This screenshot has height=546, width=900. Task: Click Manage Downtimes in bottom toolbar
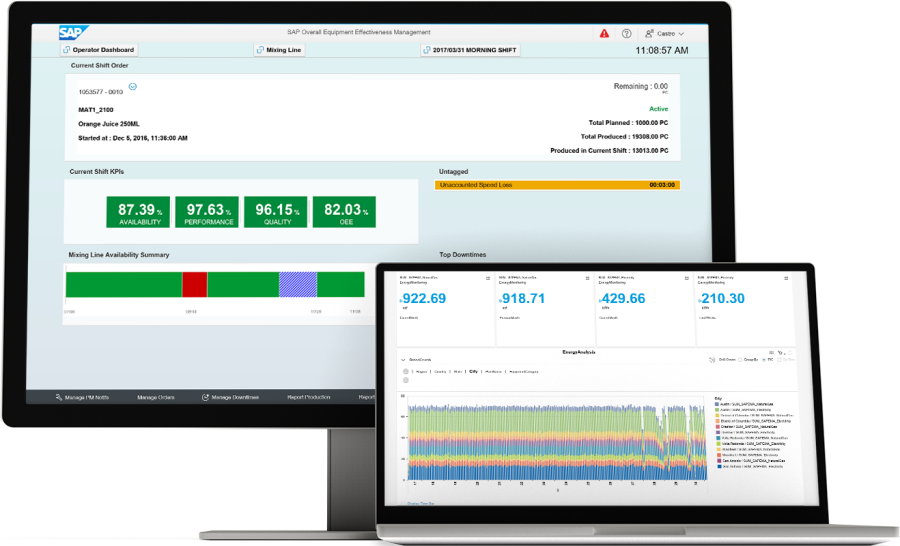(x=230, y=397)
